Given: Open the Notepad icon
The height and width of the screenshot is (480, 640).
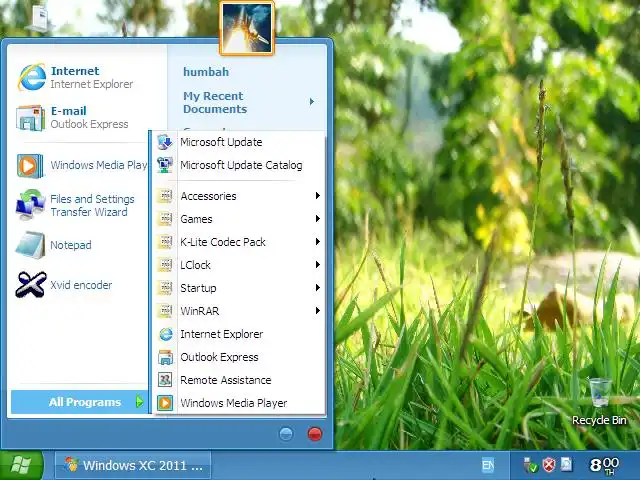Looking at the screenshot, I should click(30, 245).
